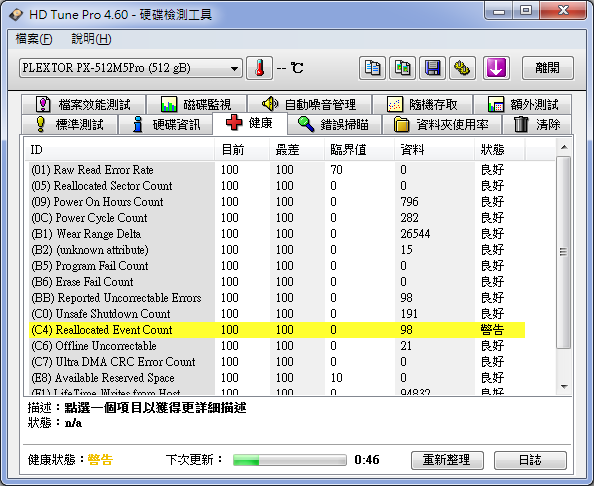Select row (BB) Reported Uncorrectable Errors

point(277,298)
